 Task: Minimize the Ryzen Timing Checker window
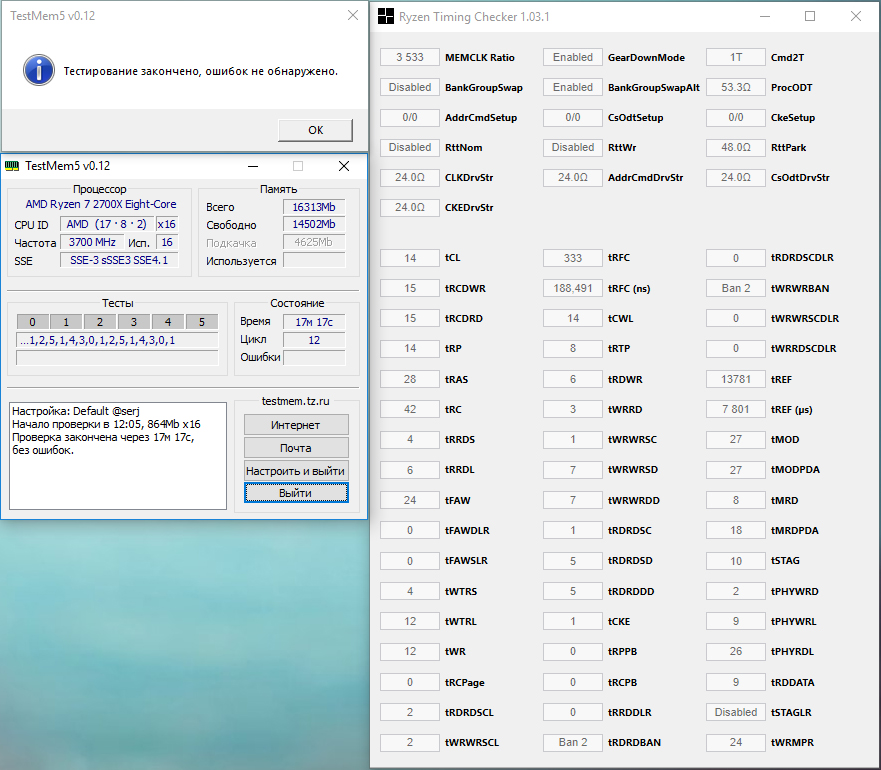click(765, 16)
